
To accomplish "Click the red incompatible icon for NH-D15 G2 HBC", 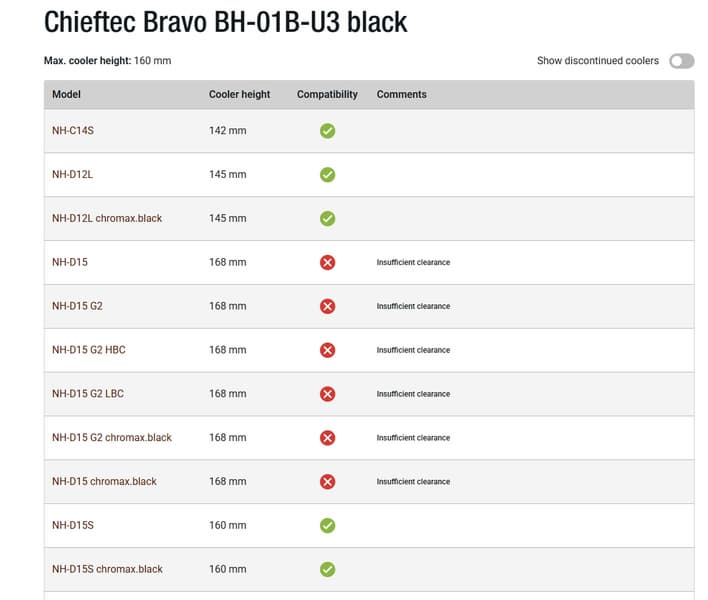I will [327, 350].
